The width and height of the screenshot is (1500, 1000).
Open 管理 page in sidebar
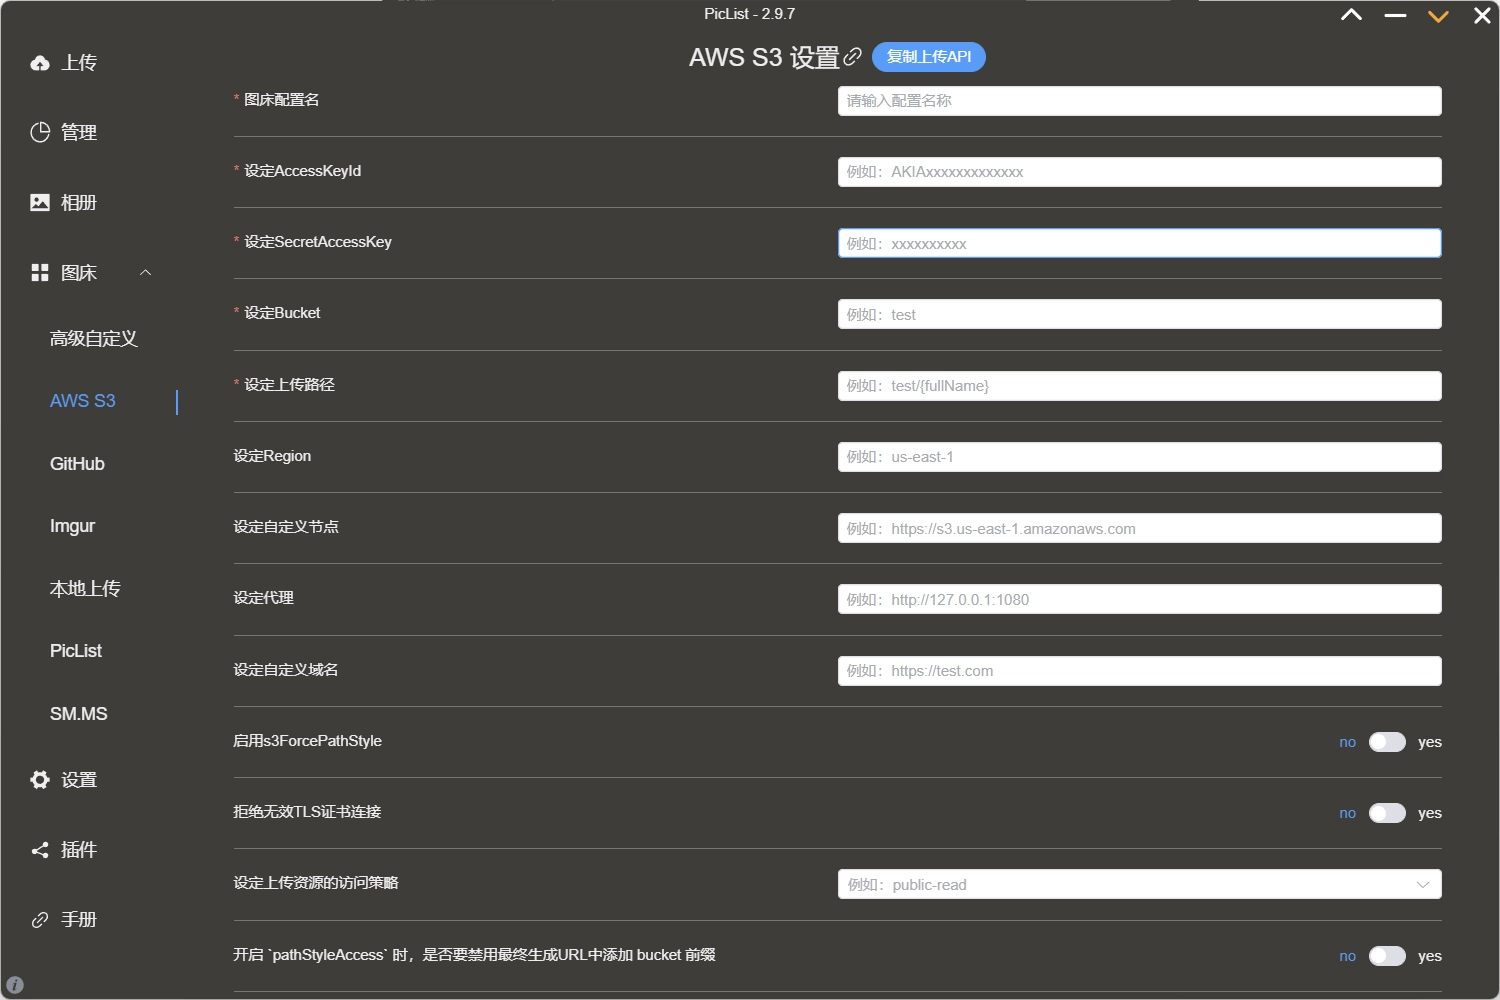pos(79,132)
